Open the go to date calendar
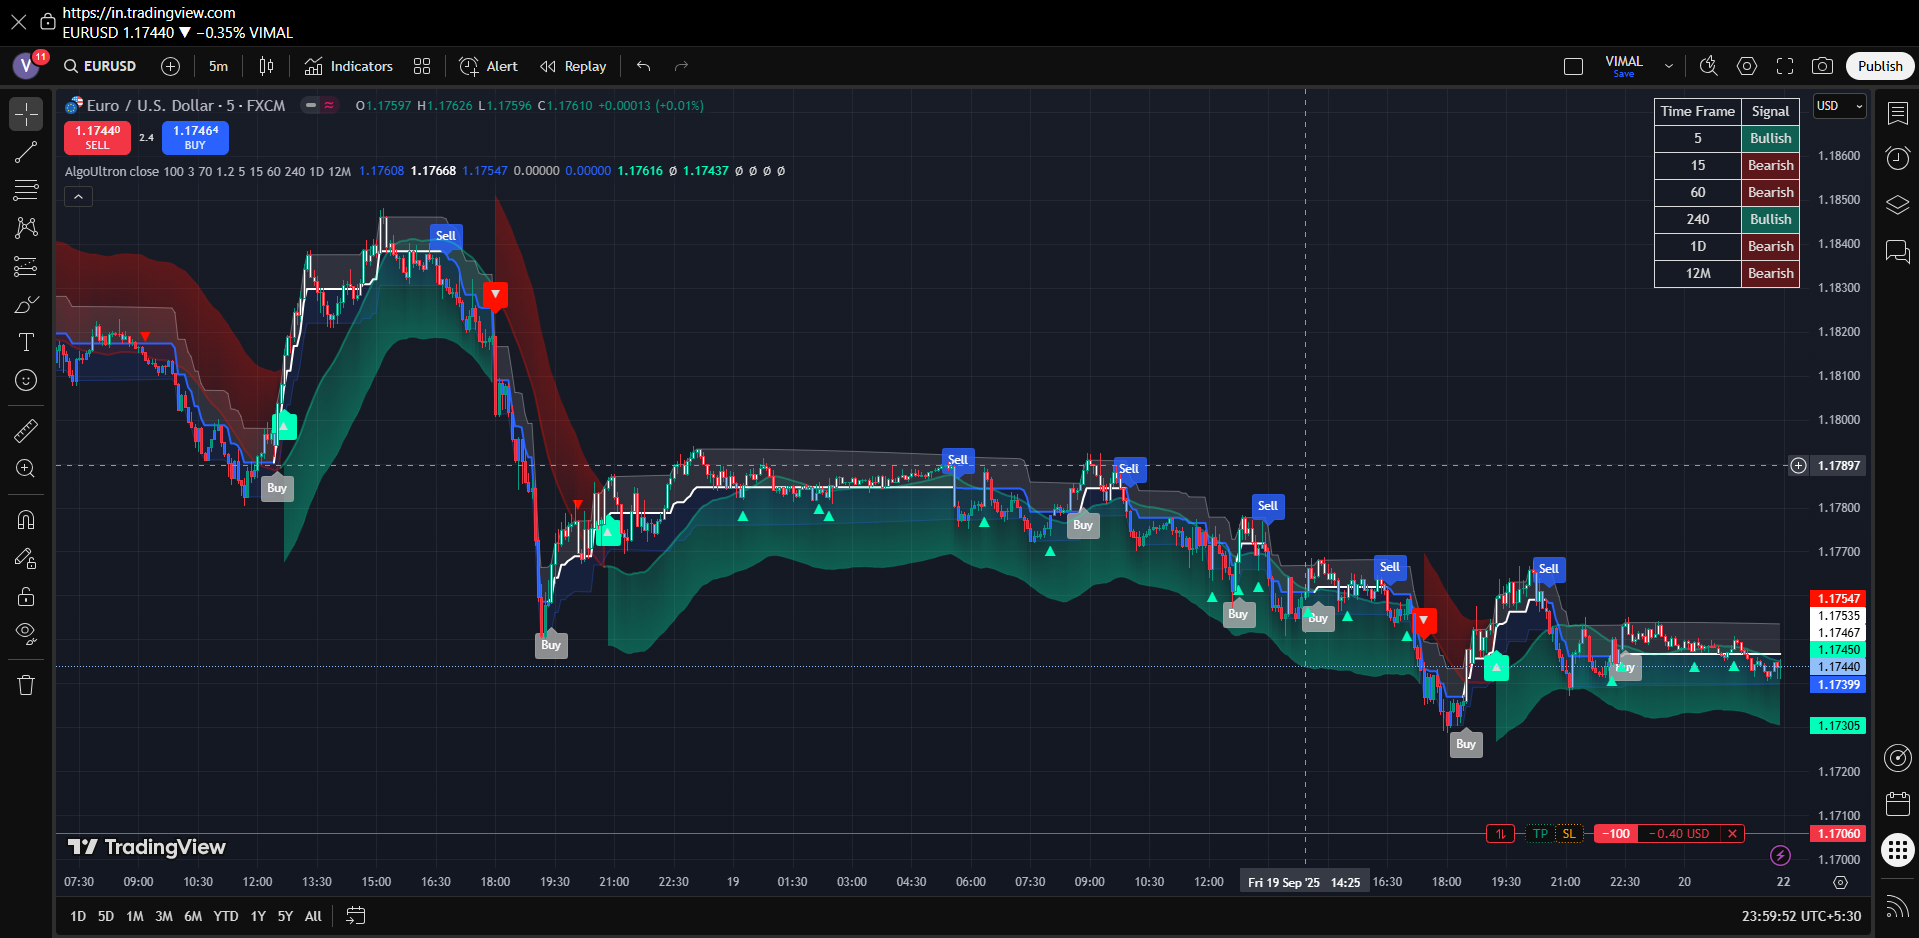This screenshot has height=938, width=1919. click(x=355, y=916)
